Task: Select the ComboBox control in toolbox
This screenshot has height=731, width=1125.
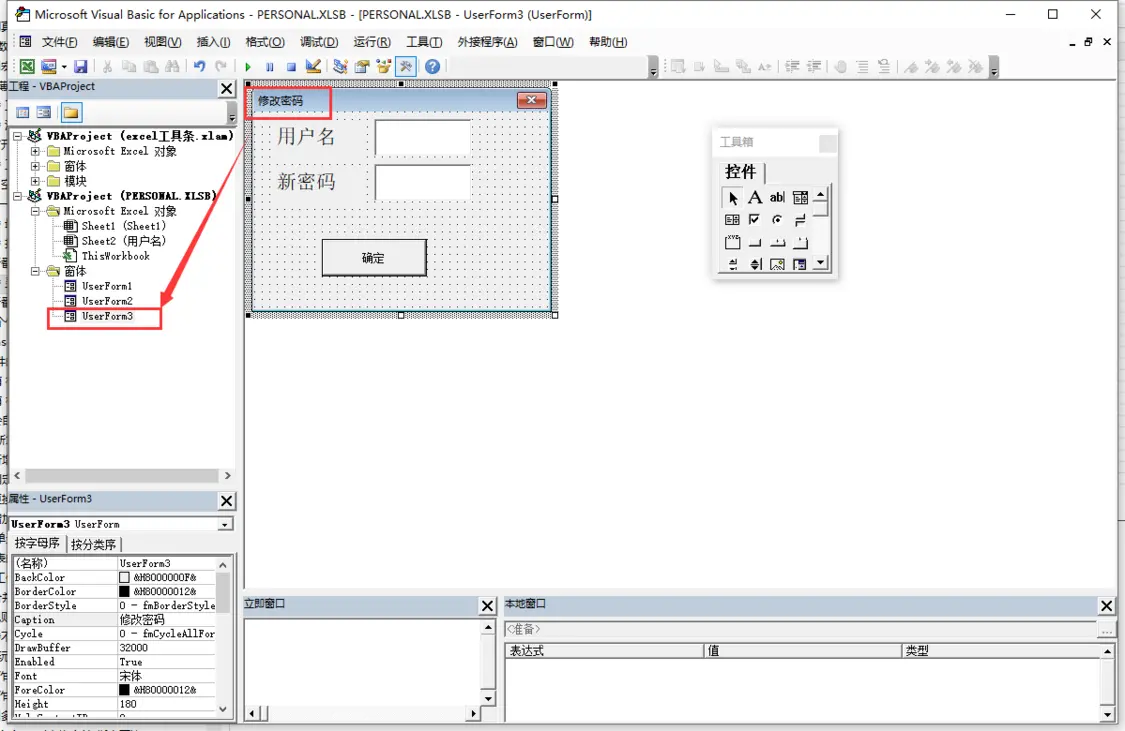Action: (800, 197)
